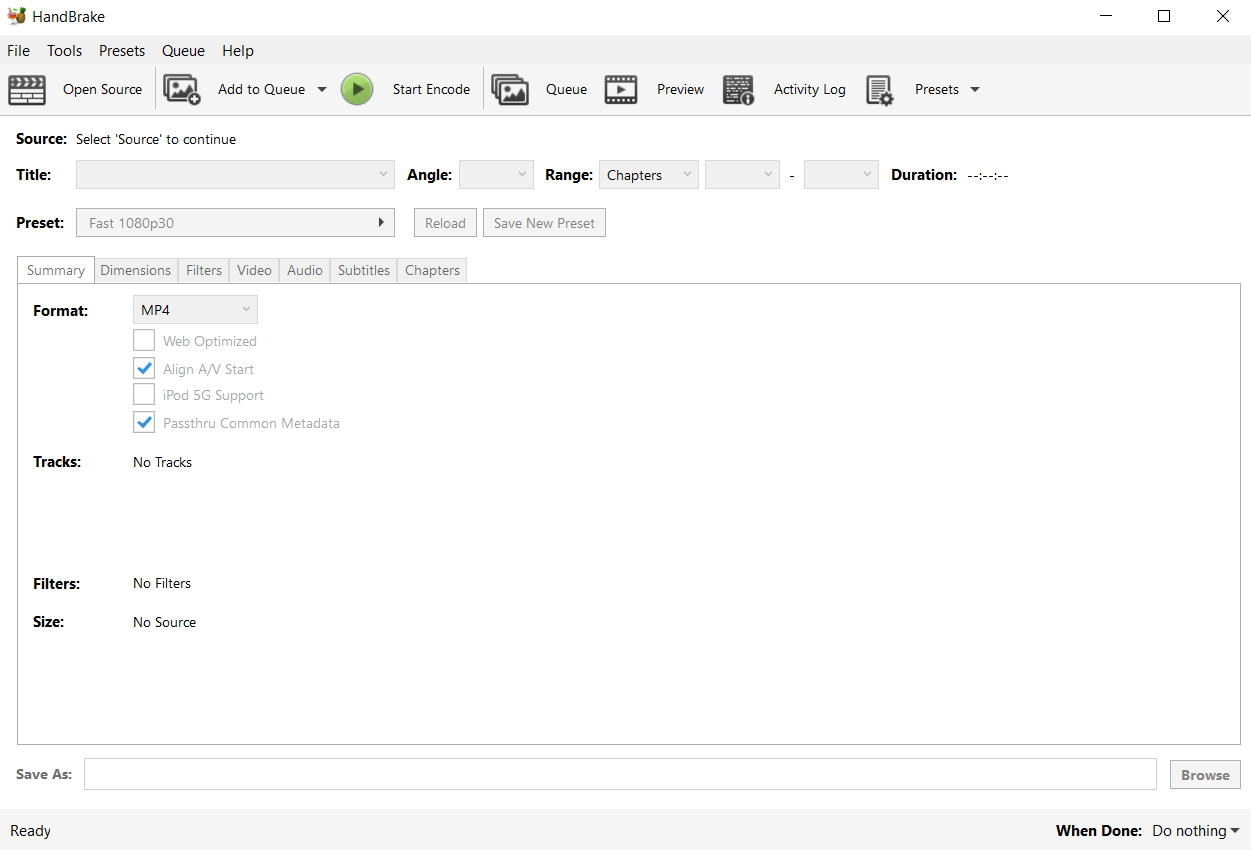Open the Format dropdown showing MP4
Screen dimensions: 1251x850
click(195, 309)
